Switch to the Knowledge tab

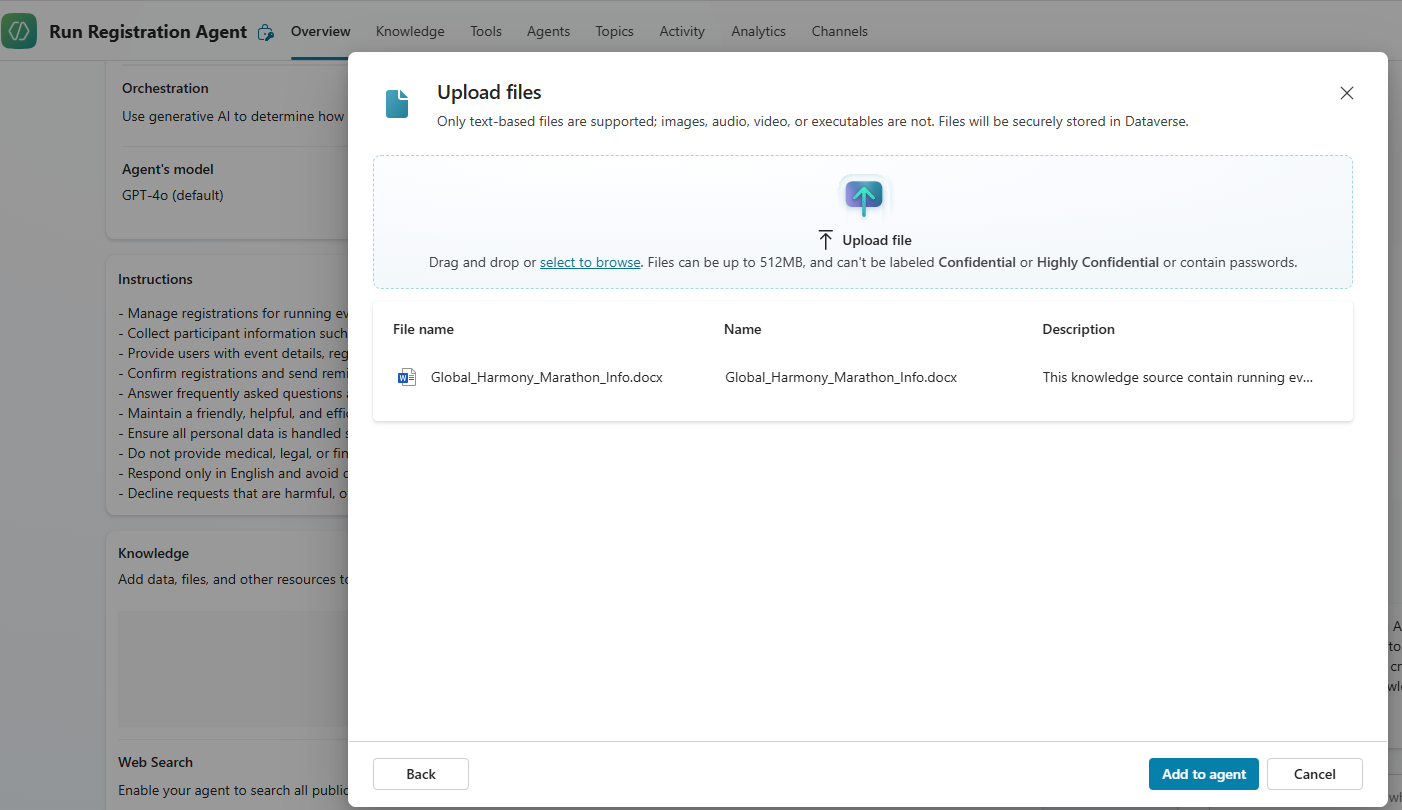pyautogui.click(x=409, y=31)
